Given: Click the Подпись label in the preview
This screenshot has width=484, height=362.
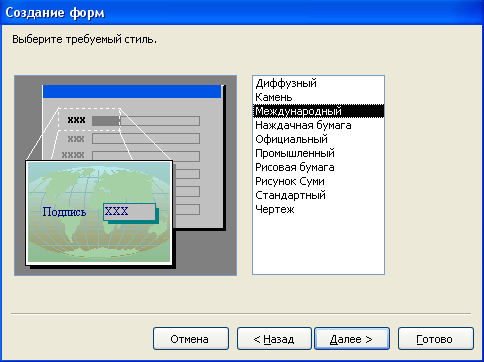Looking at the screenshot, I should (x=64, y=212).
